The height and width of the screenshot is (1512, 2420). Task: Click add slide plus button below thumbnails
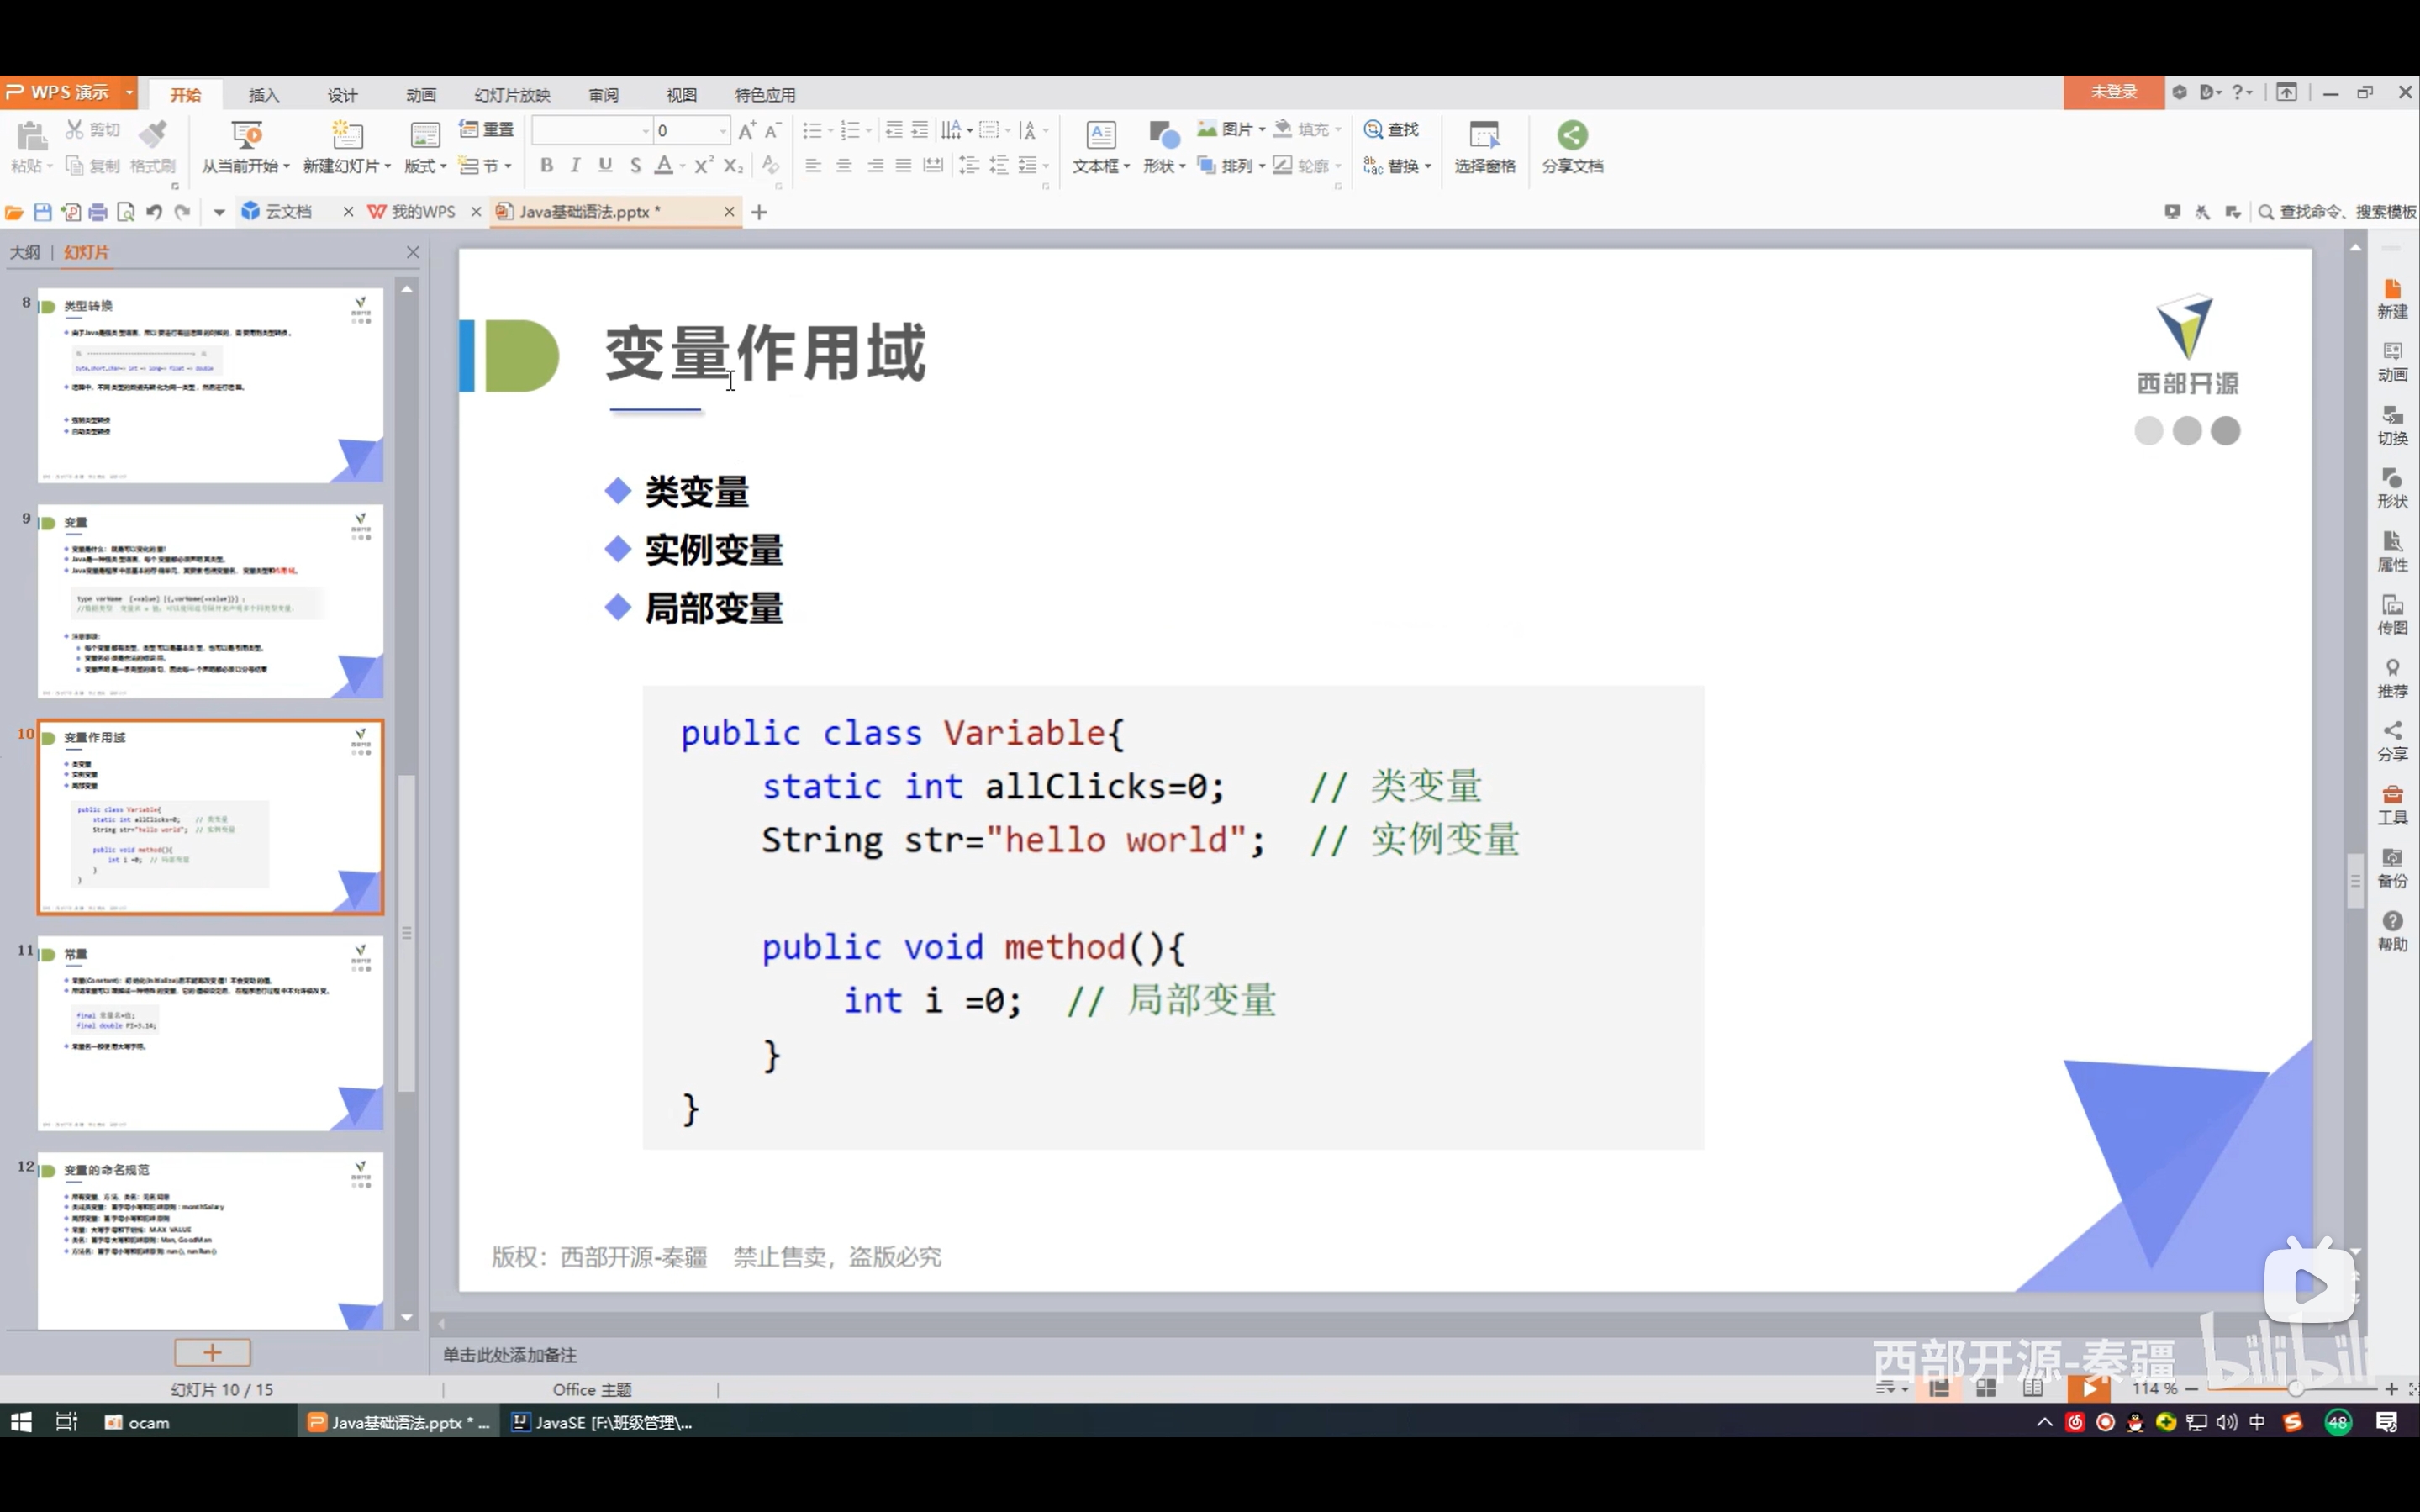click(x=212, y=1352)
